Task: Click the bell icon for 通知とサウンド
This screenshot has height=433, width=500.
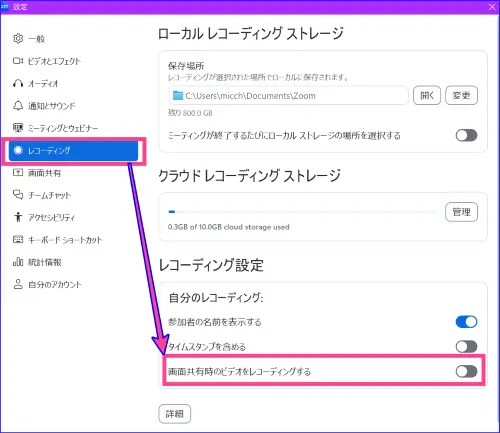Action: pos(18,106)
